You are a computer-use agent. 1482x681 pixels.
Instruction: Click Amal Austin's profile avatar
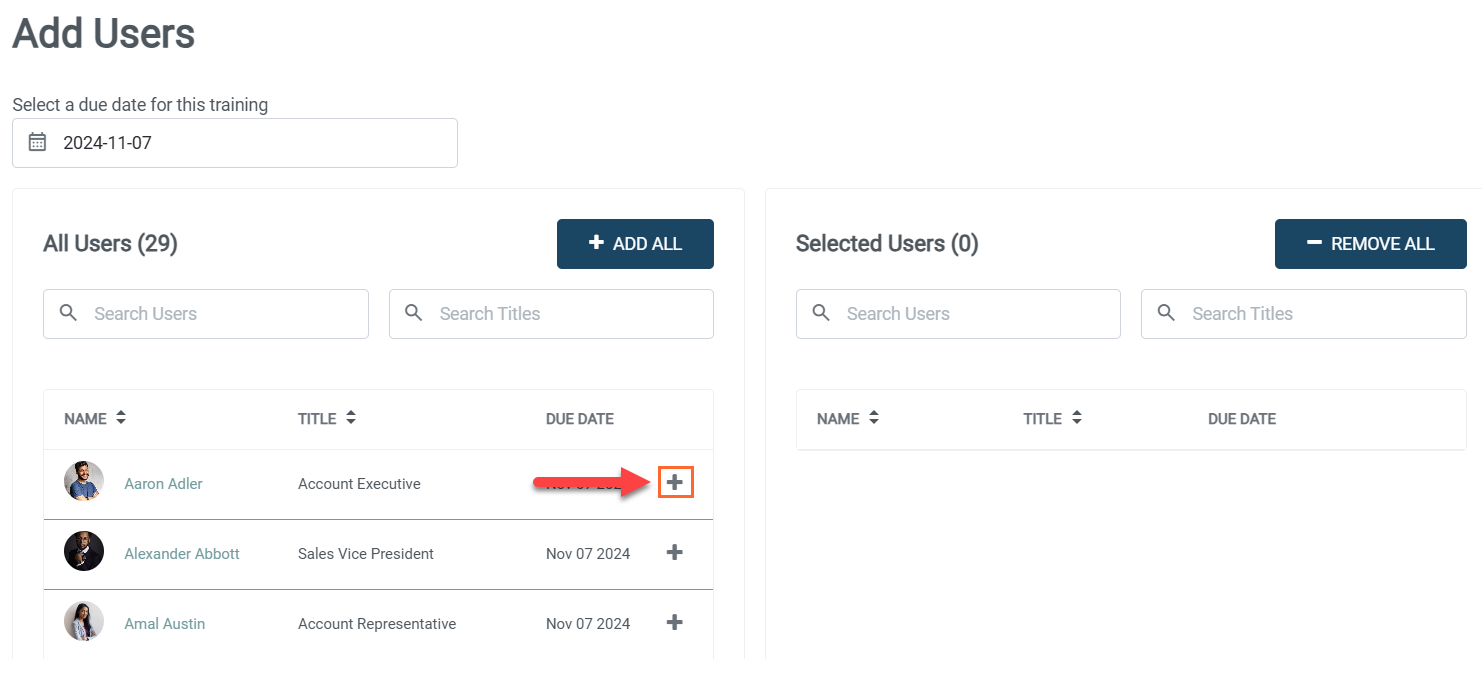[x=84, y=622]
